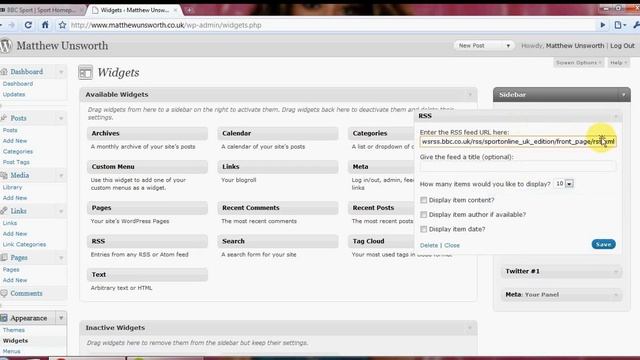Toggle the Media menu section arrow

61,175
